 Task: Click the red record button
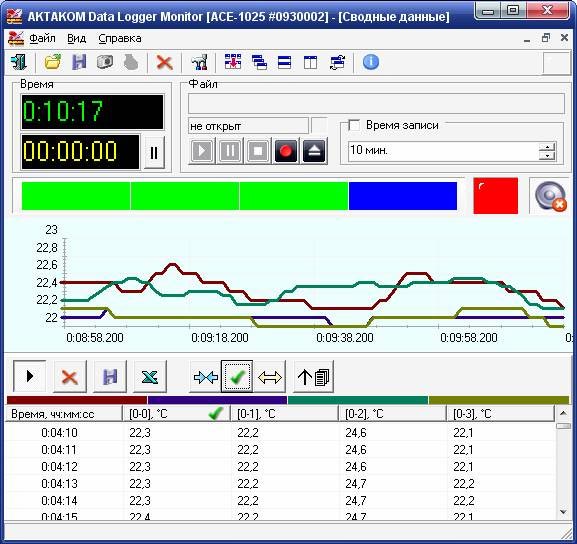coord(286,151)
